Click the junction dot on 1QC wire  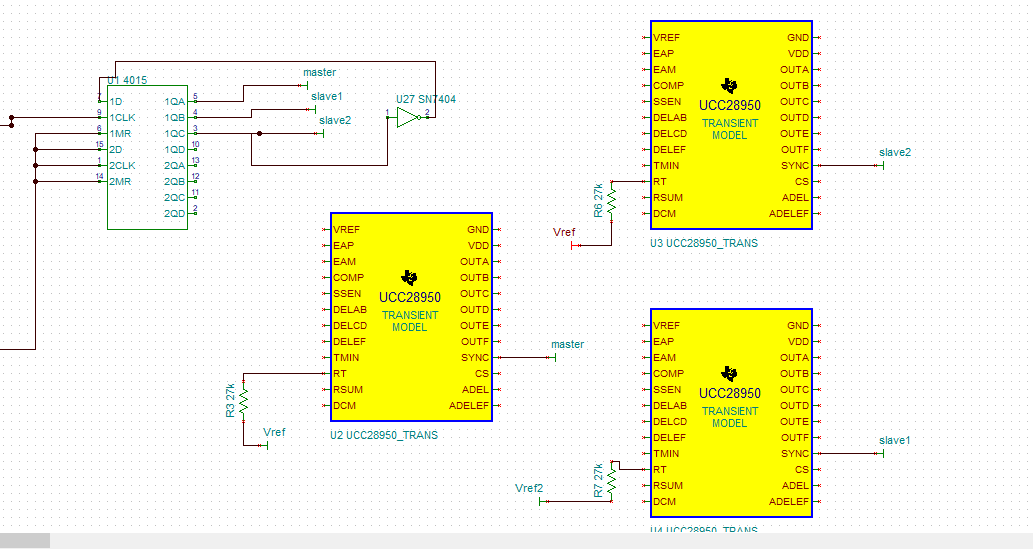pos(260,134)
